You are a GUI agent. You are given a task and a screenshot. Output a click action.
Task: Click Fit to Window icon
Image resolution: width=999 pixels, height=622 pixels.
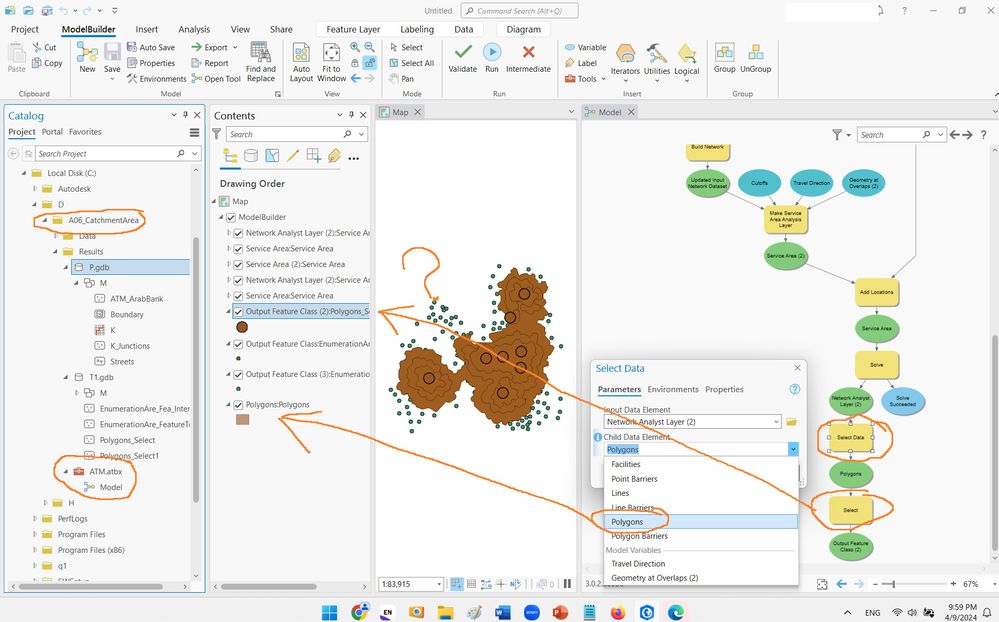click(331, 53)
